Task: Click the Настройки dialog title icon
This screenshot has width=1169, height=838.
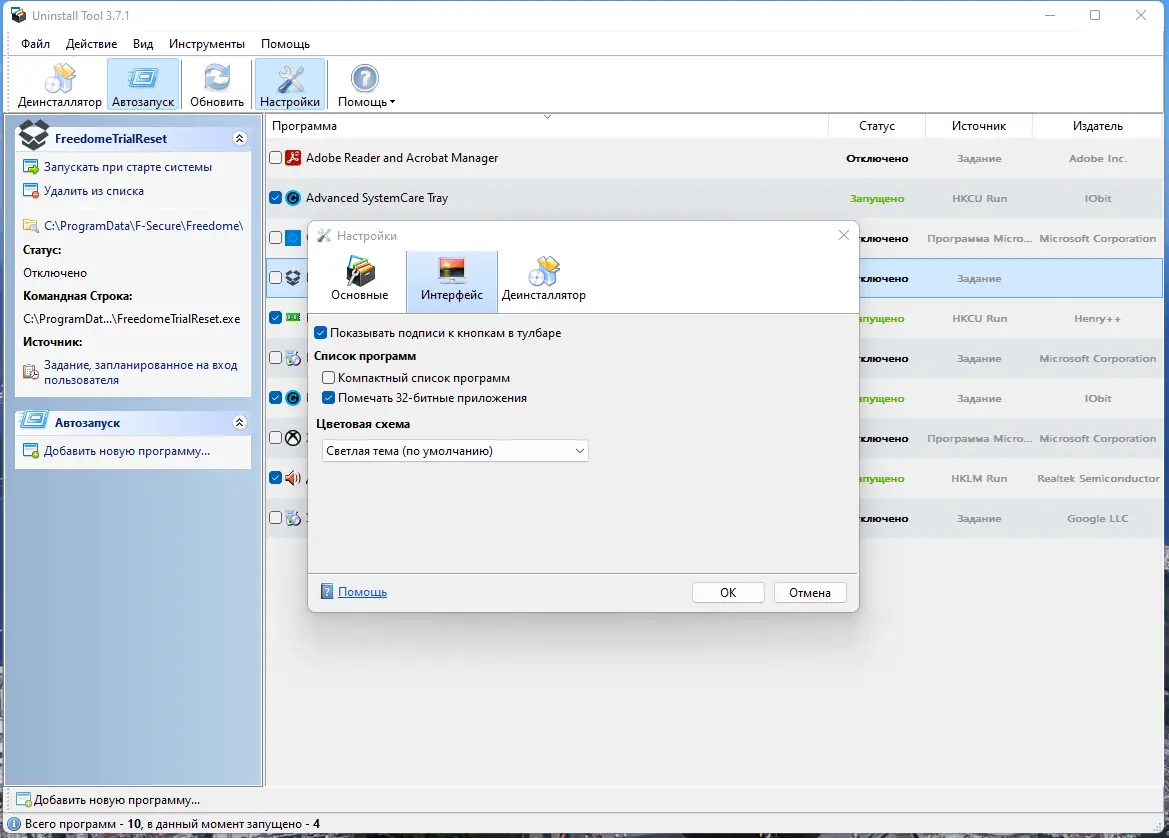Action: pyautogui.click(x=324, y=236)
